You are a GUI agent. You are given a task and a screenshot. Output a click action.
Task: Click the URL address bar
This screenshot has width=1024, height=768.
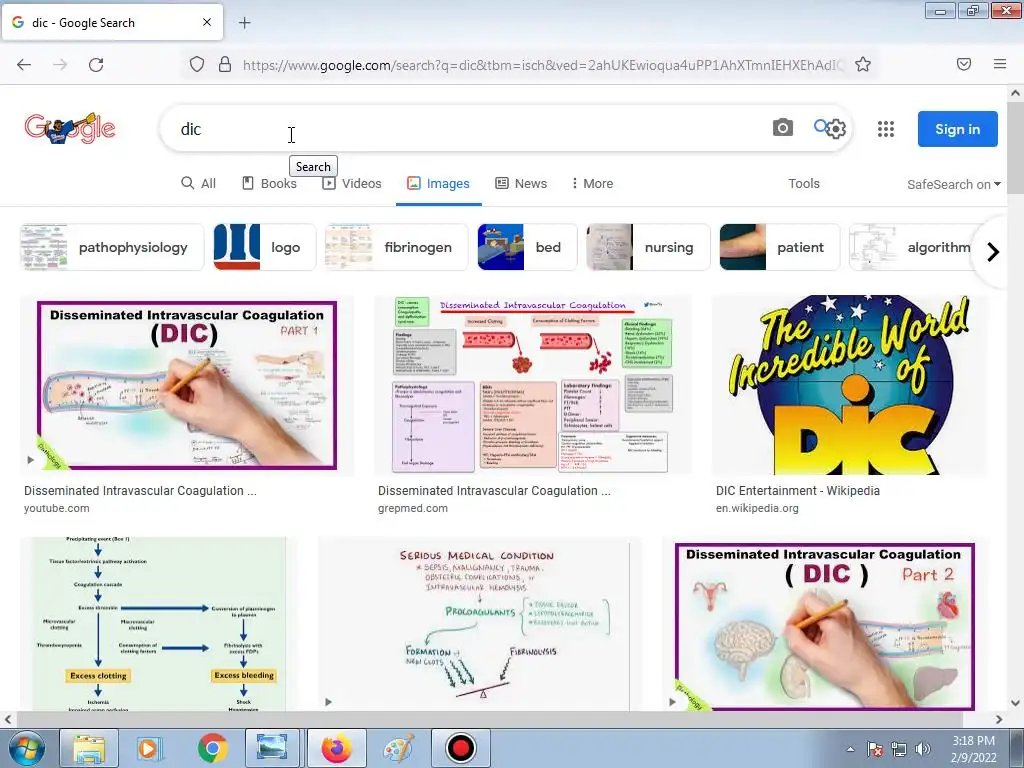[542, 65]
